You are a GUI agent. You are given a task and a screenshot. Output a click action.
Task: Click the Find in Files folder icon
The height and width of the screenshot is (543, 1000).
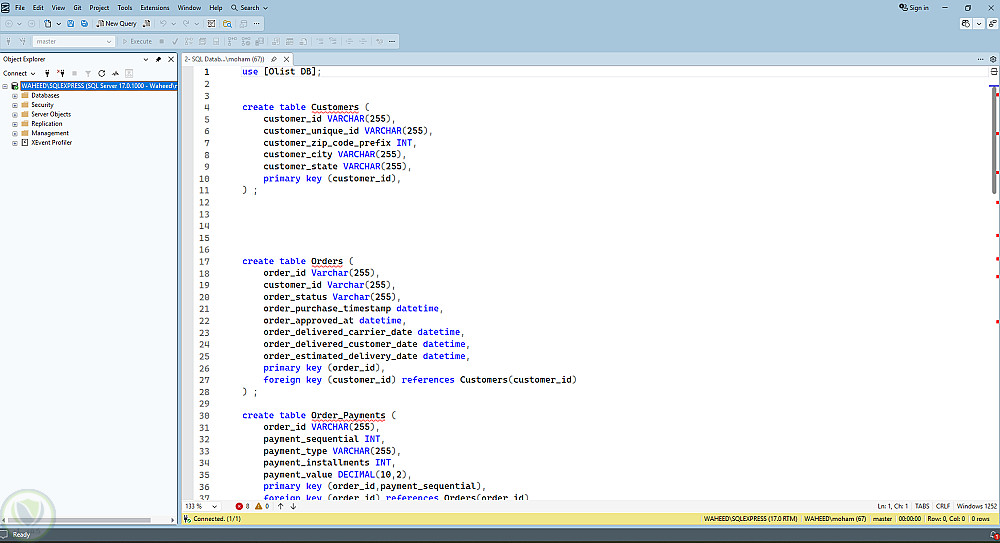[x=227, y=24]
